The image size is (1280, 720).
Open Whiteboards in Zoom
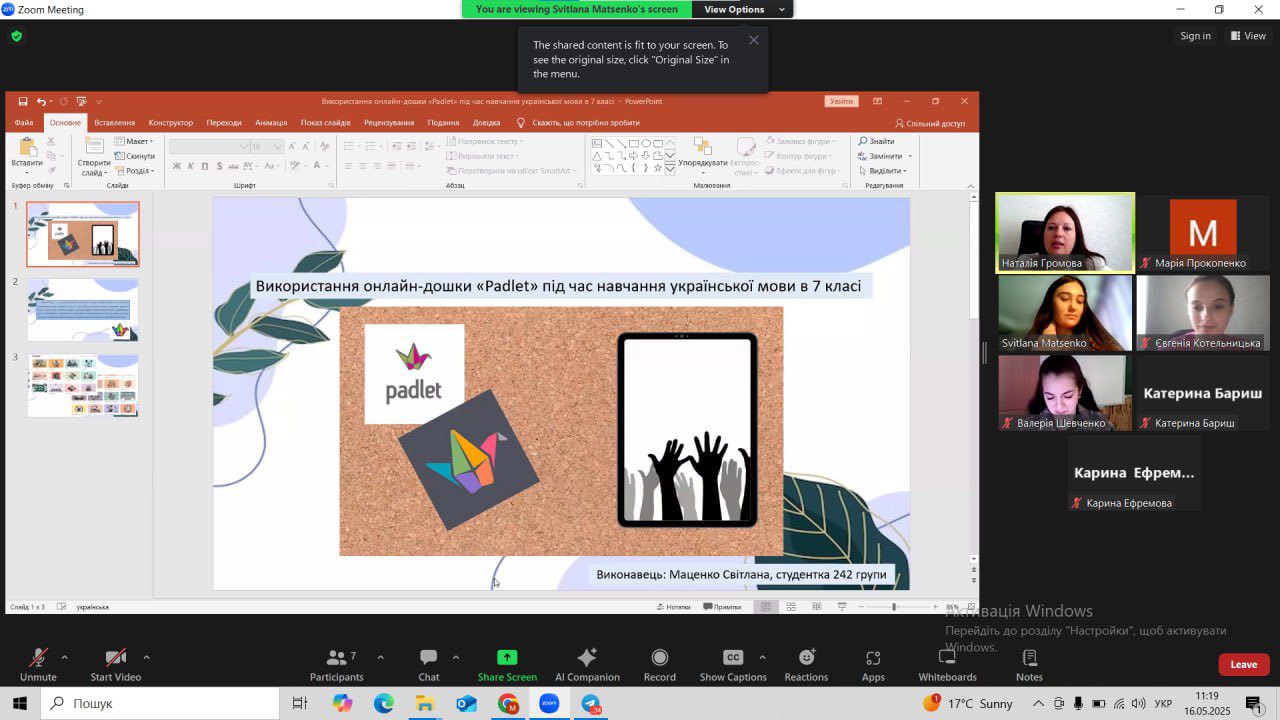pyautogui.click(x=947, y=664)
